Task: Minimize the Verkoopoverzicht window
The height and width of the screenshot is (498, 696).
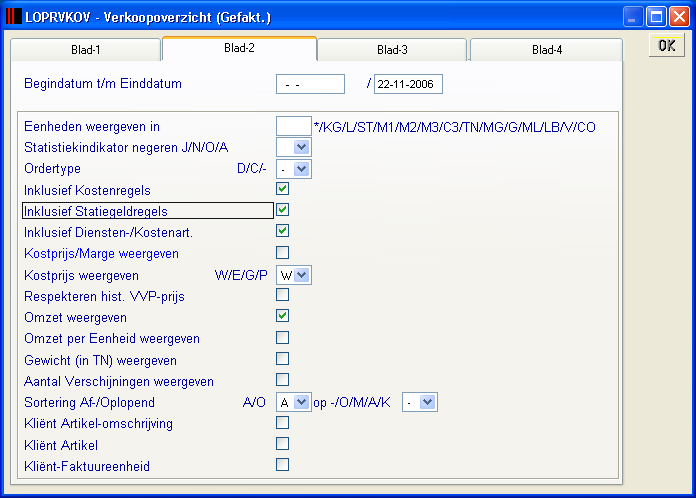Action: pyautogui.click(x=633, y=17)
